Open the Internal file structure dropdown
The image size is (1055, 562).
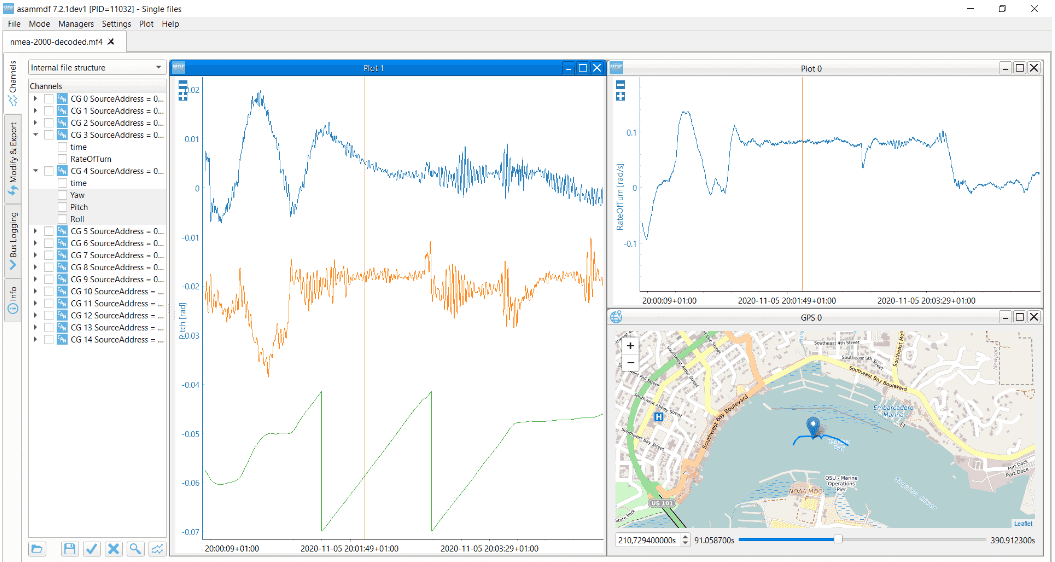coord(97,68)
